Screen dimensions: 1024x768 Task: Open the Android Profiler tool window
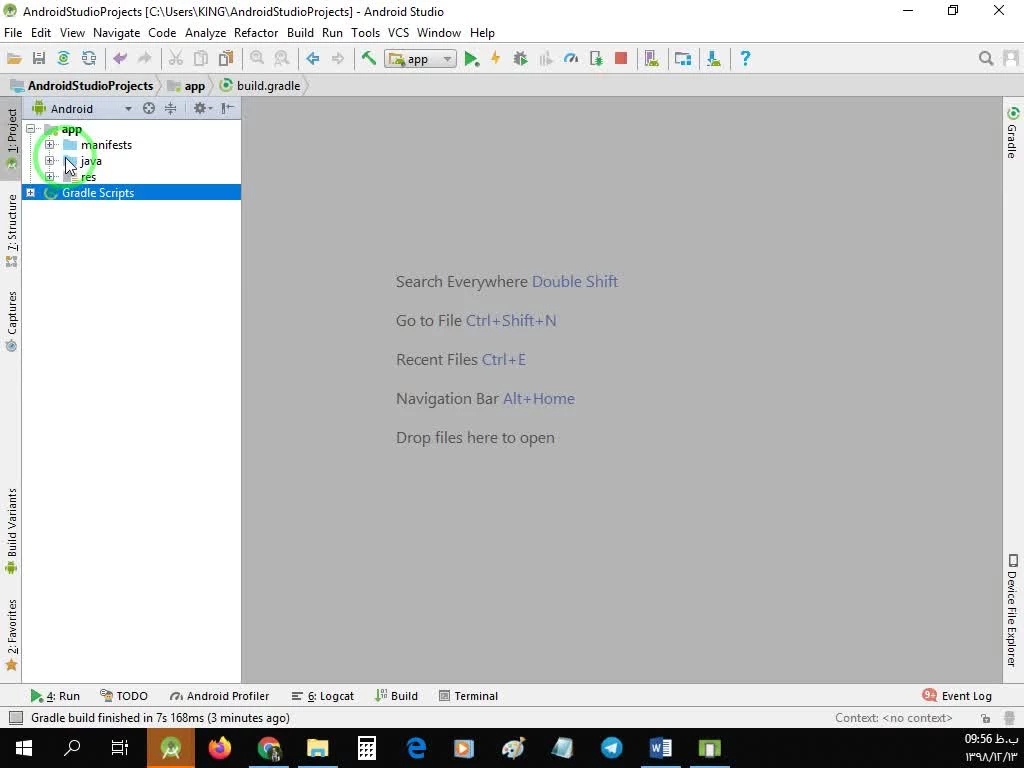[x=219, y=696]
